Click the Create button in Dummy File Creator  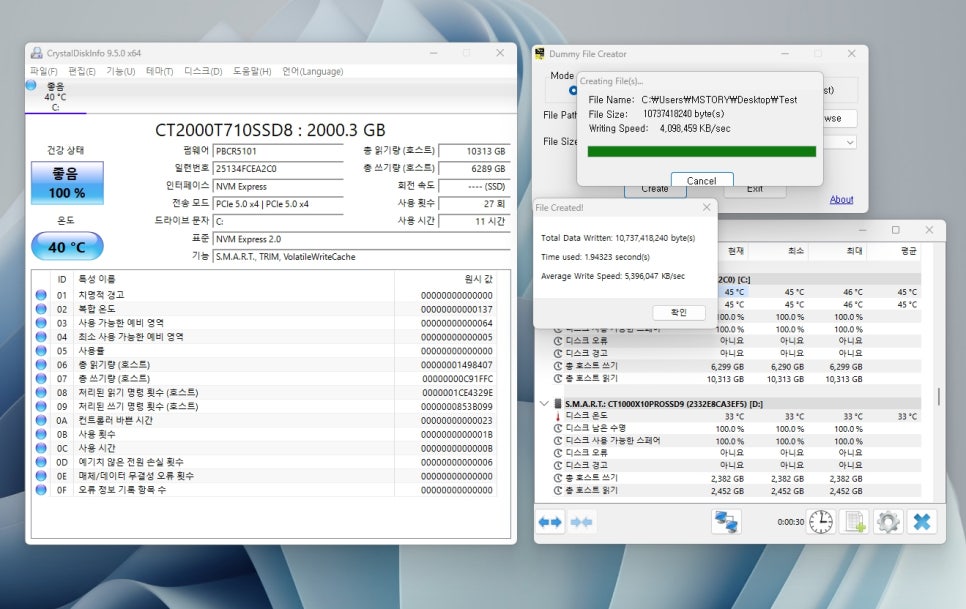click(655, 190)
